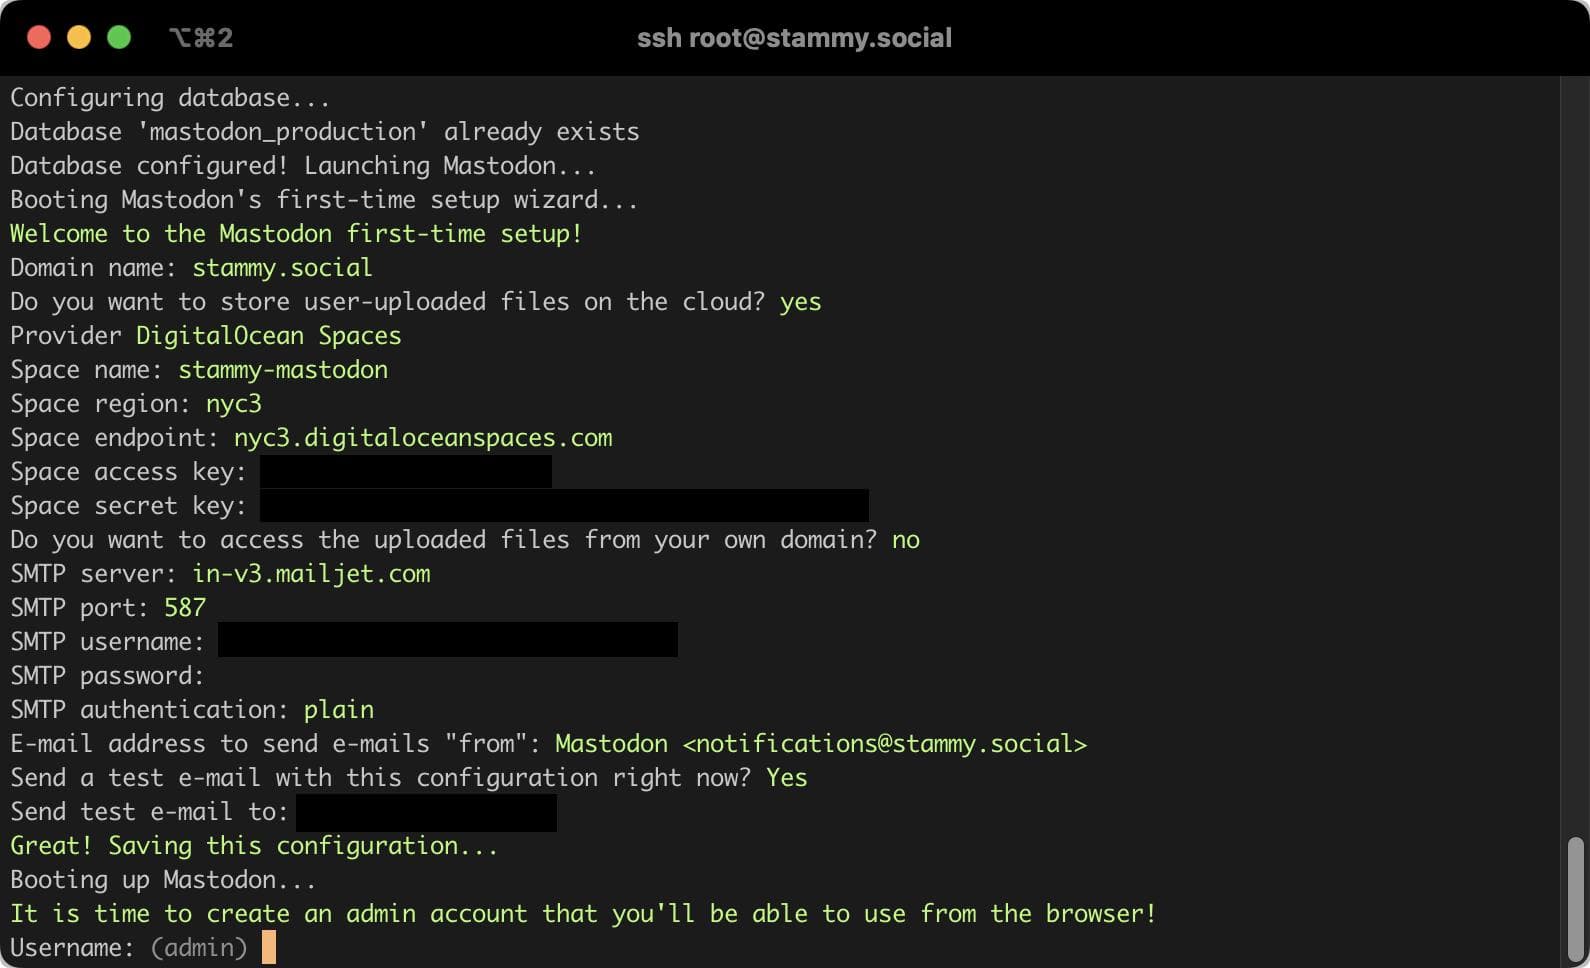Click the redacted Space access key

coord(406,472)
